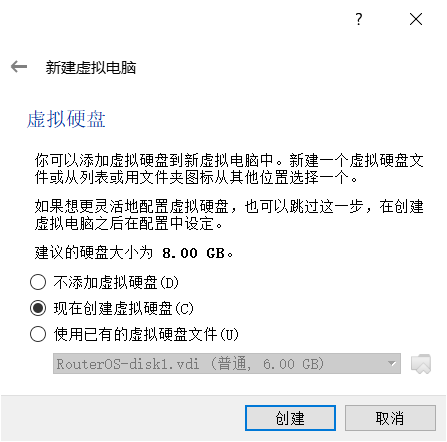The width and height of the screenshot is (447, 442).
Task: Select the 现在创建虚拟硬盘(C) radio button
Action: pos(38,308)
